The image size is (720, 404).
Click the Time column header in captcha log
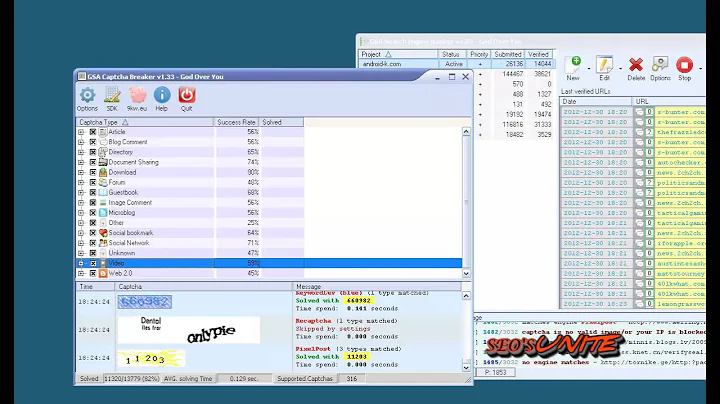(x=95, y=286)
